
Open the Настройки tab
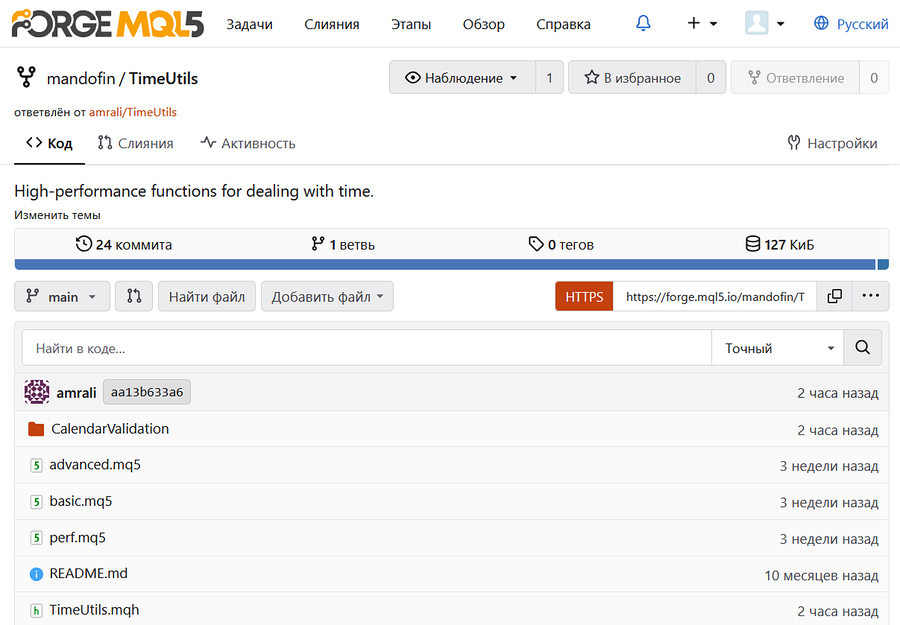tap(832, 143)
